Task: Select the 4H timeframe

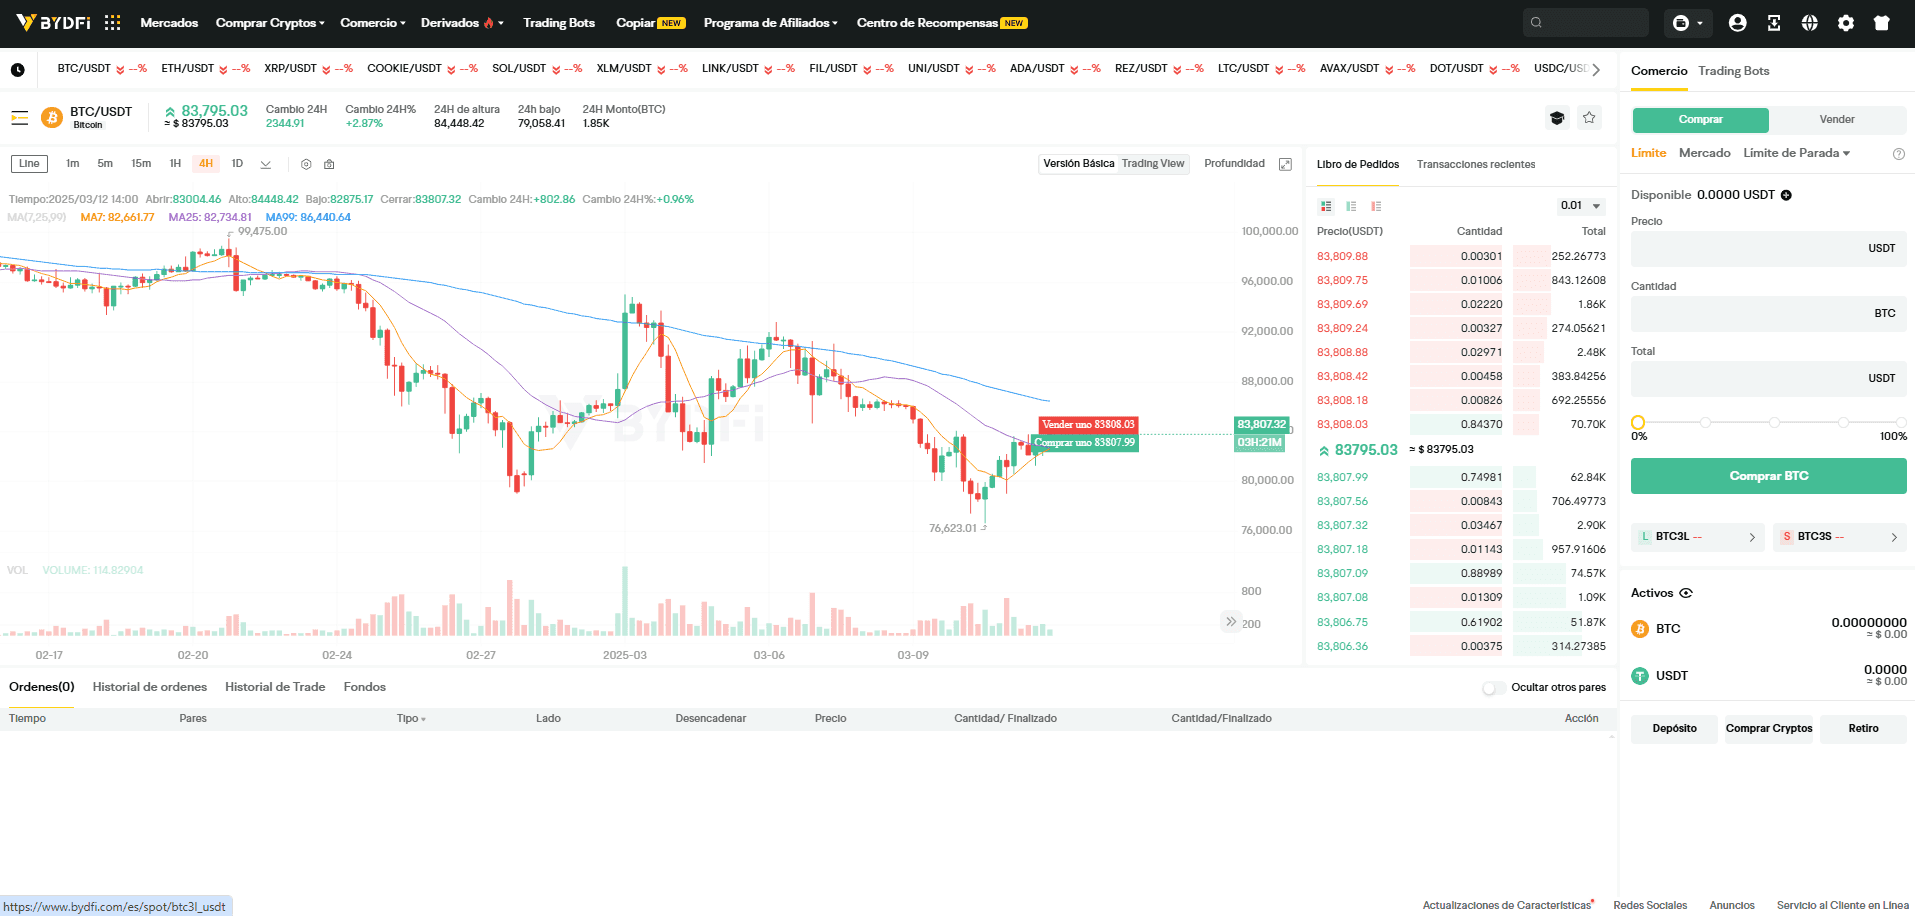Action: [206, 164]
